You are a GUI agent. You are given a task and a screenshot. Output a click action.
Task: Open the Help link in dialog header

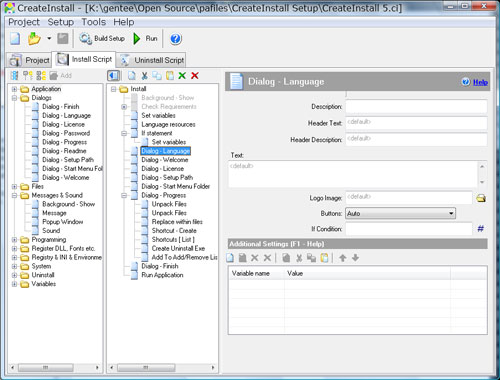pos(480,82)
